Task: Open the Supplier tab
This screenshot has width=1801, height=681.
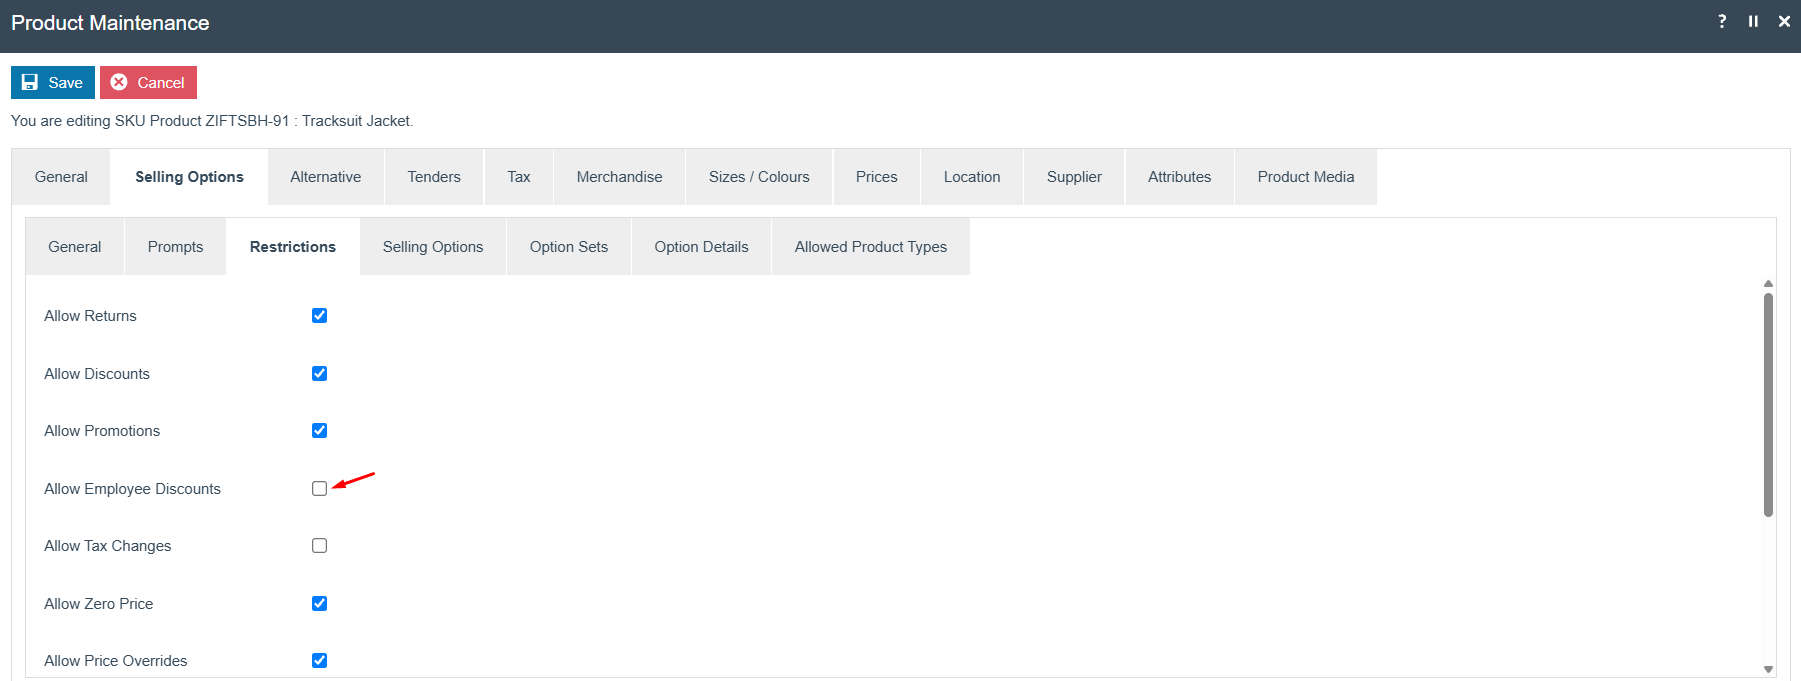Action: [1074, 177]
